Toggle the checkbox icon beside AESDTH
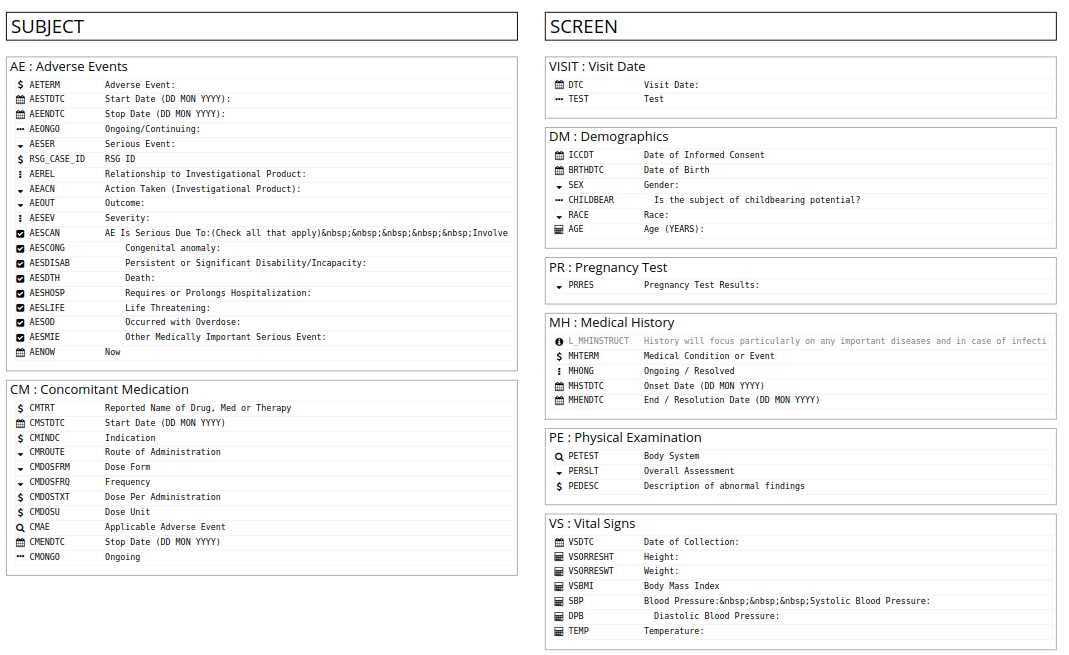Image resolution: width=1069 pixels, height=655 pixels. click(20, 279)
